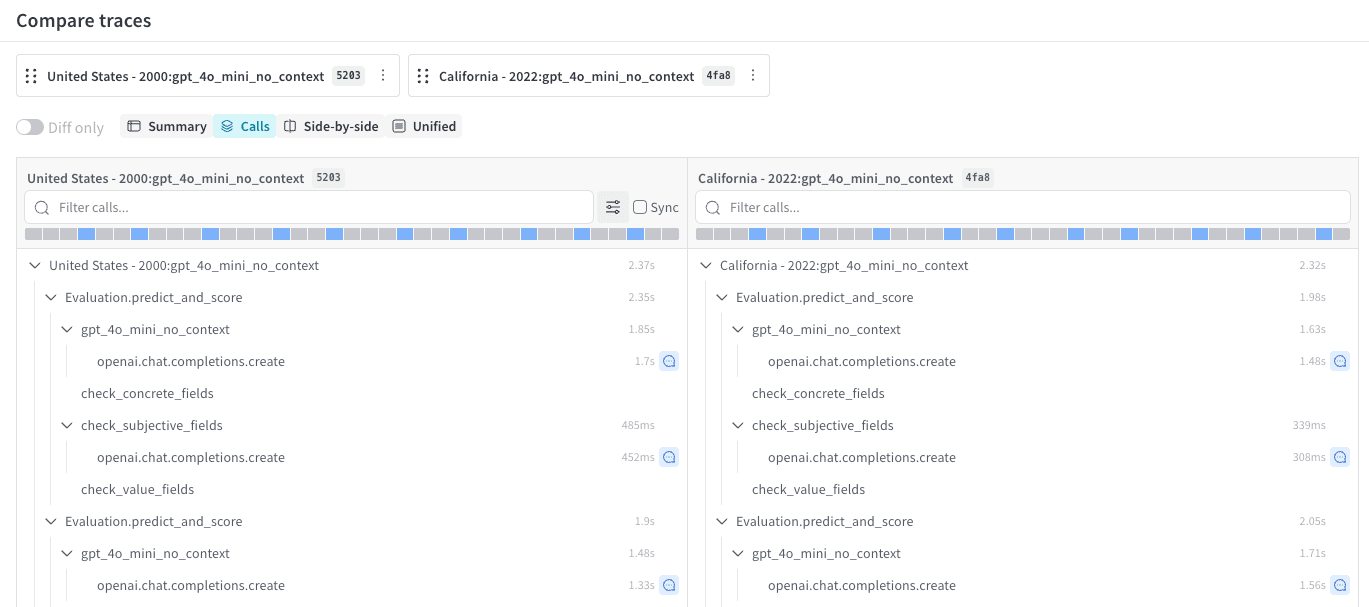The image size is (1369, 607).
Task: Switch to the Side-by-side view tab
Action: coord(331,126)
